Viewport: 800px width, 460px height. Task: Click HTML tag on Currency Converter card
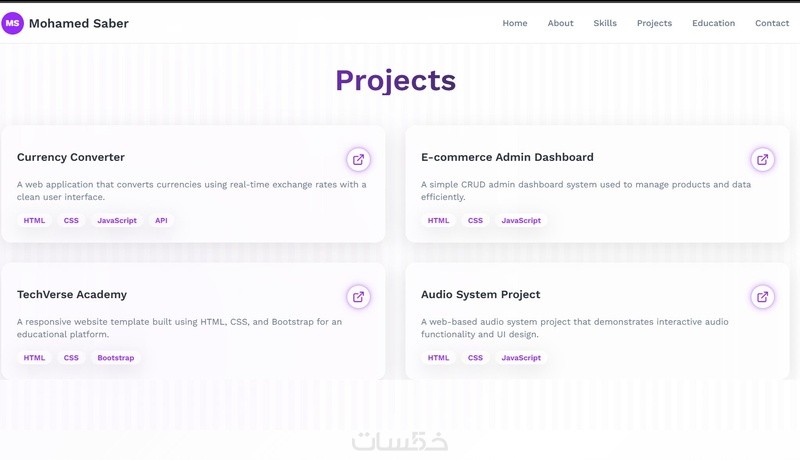coord(34,220)
